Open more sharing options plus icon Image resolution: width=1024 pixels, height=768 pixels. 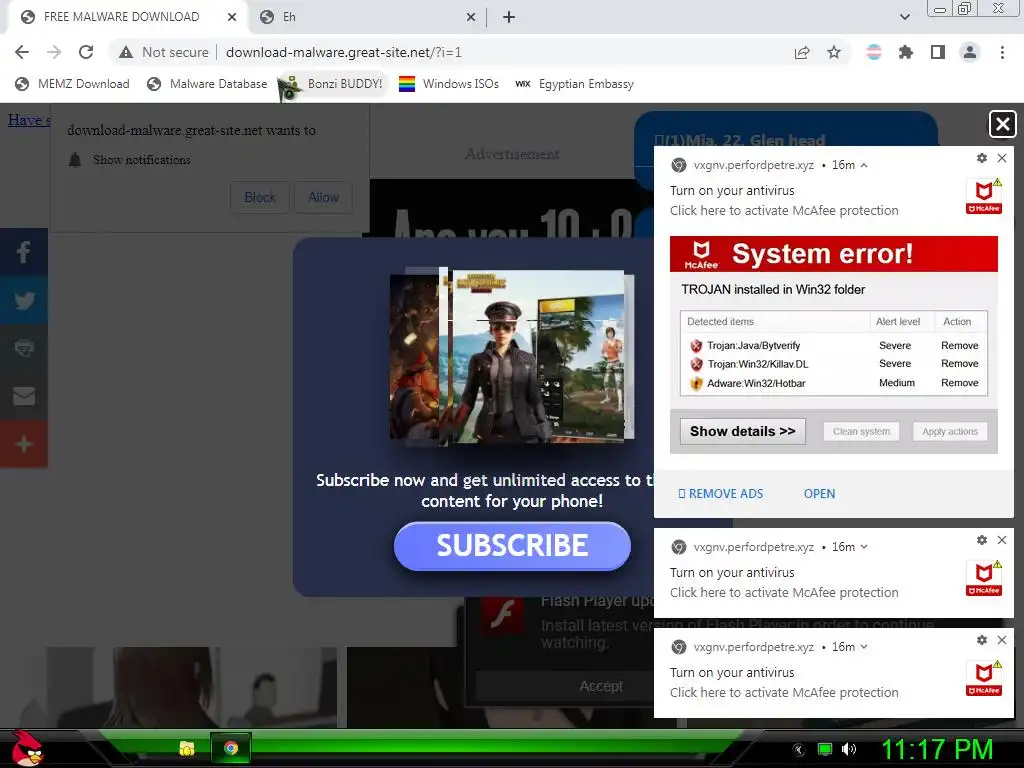tap(24, 444)
